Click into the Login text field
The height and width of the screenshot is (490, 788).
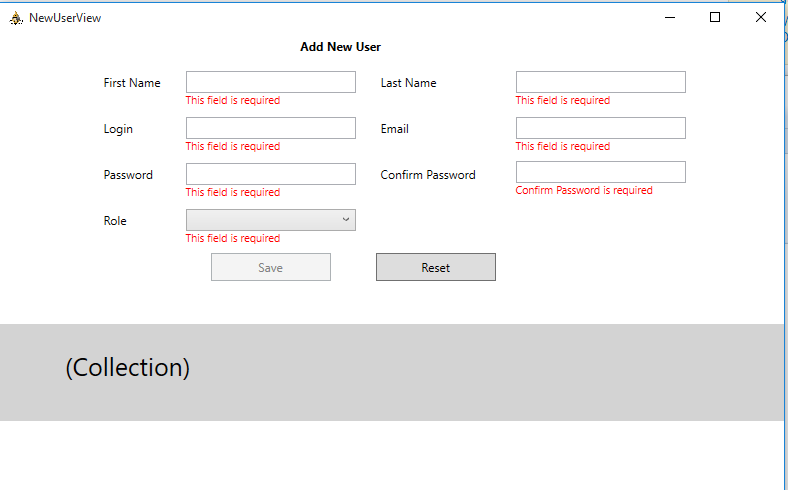click(271, 128)
